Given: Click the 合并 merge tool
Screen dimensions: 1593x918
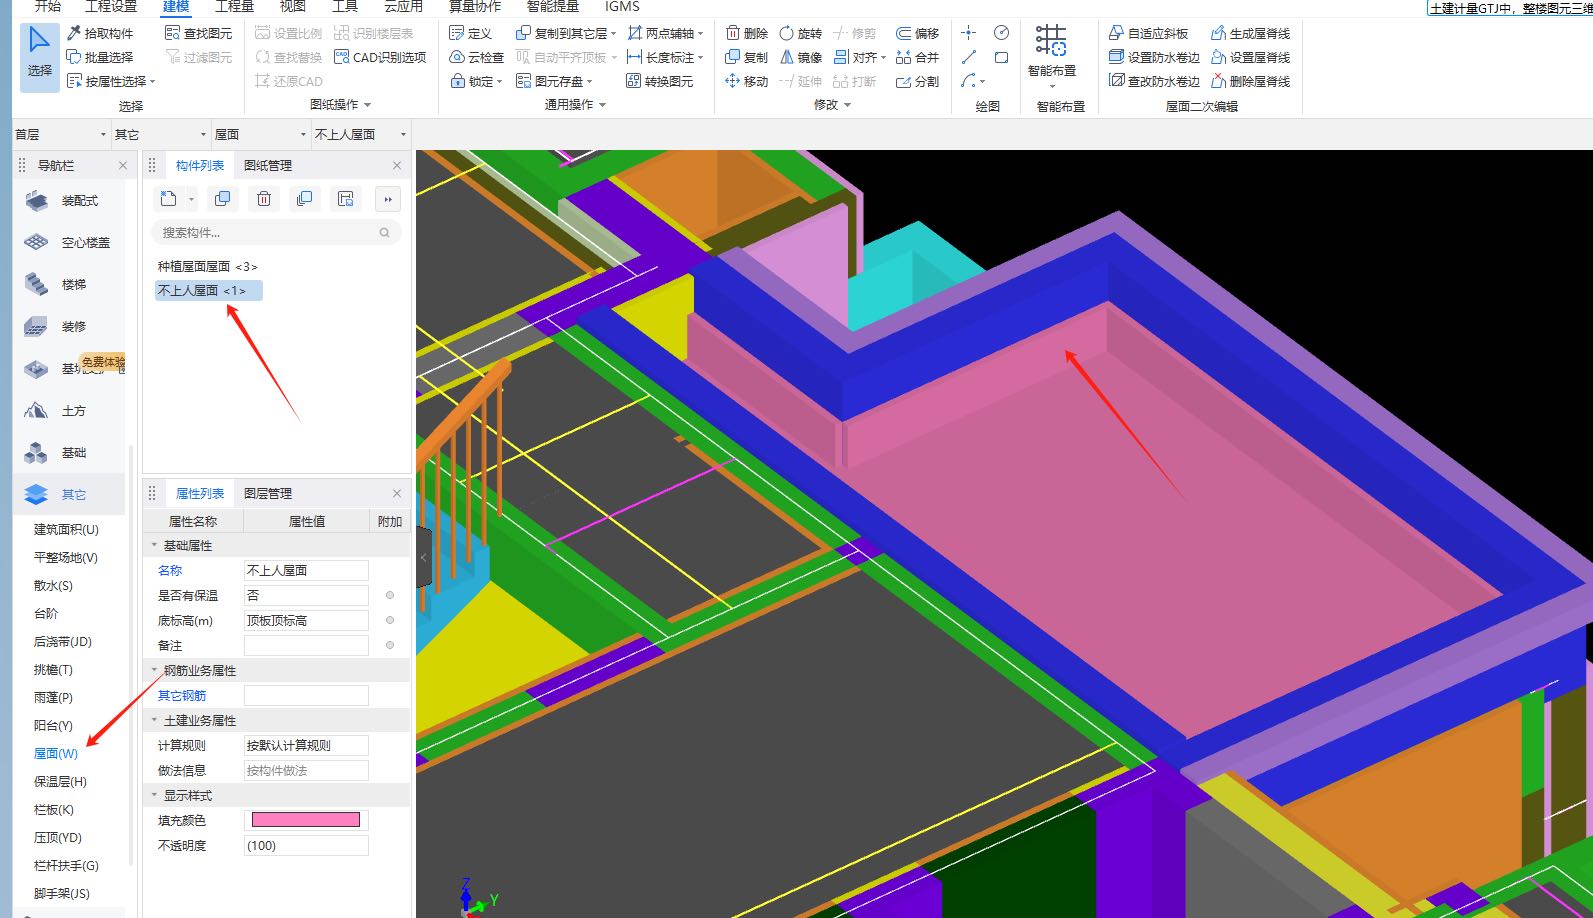Looking at the screenshot, I should [x=918, y=57].
